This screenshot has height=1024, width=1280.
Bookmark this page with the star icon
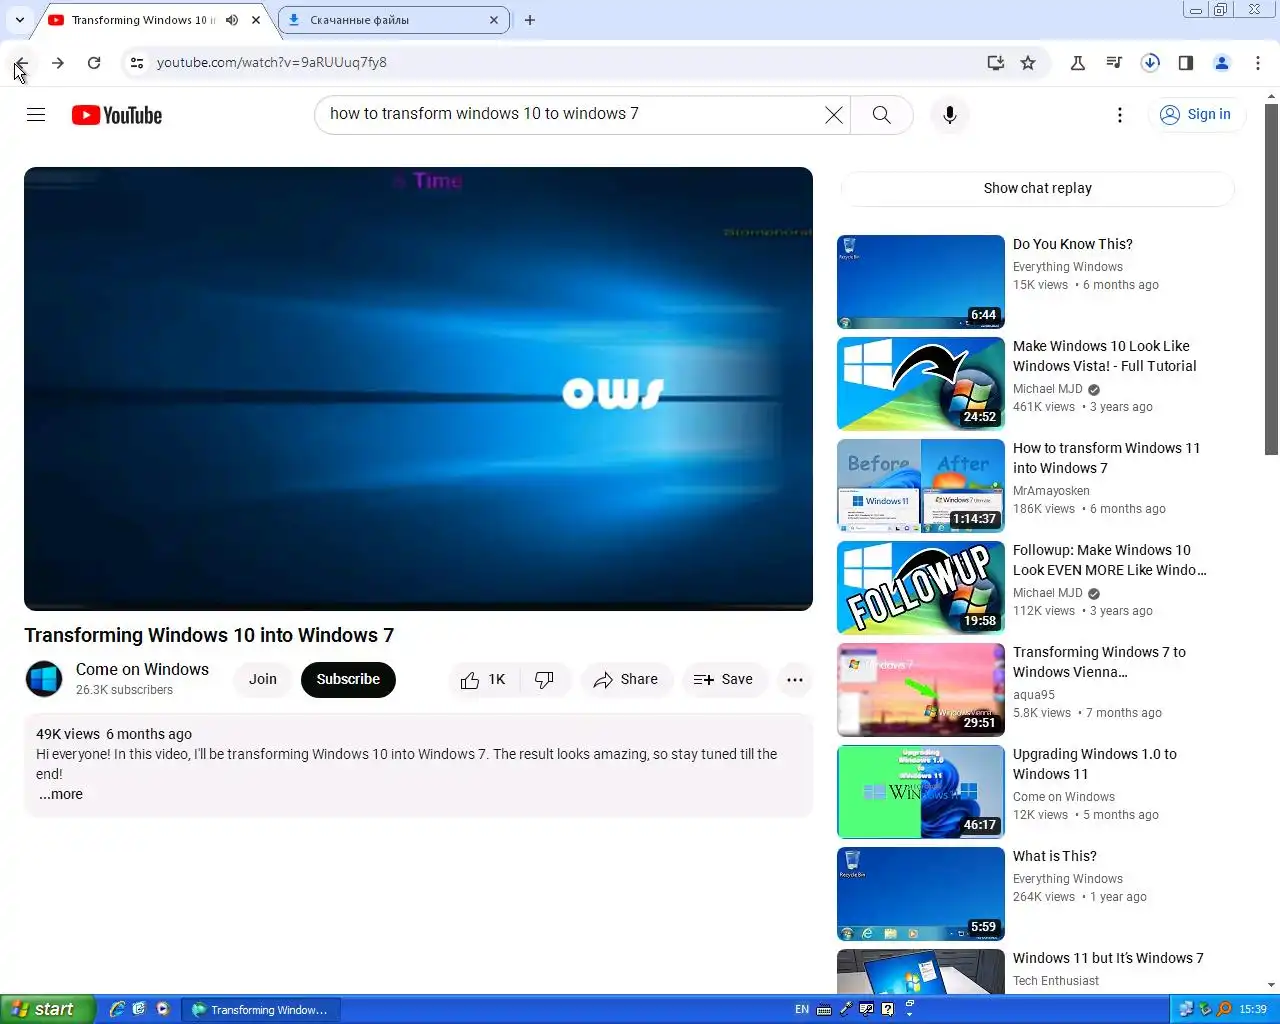click(1028, 63)
